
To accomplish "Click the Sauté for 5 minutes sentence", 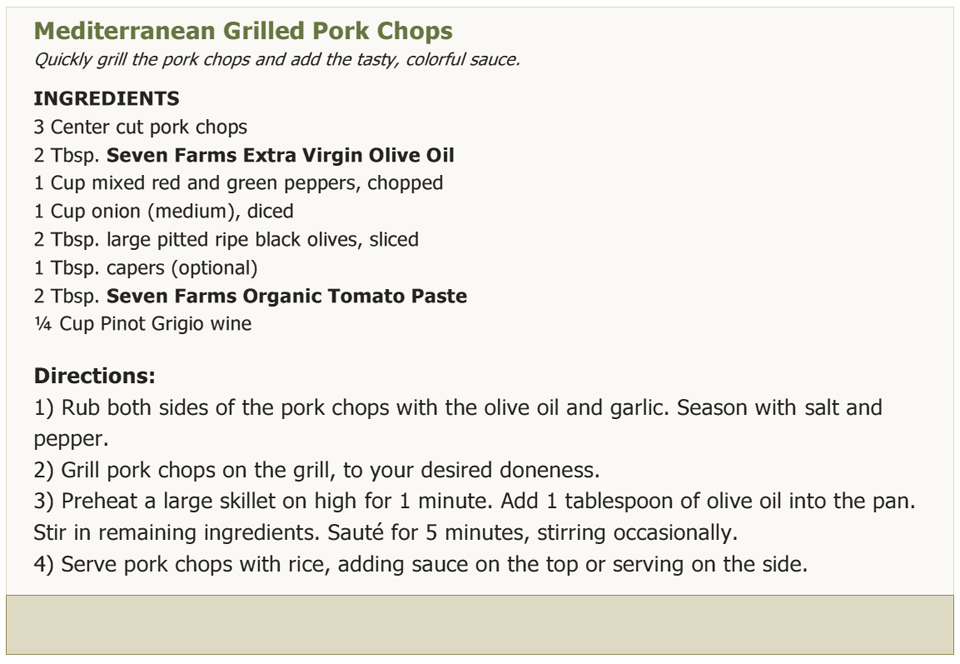I will tap(532, 532).
